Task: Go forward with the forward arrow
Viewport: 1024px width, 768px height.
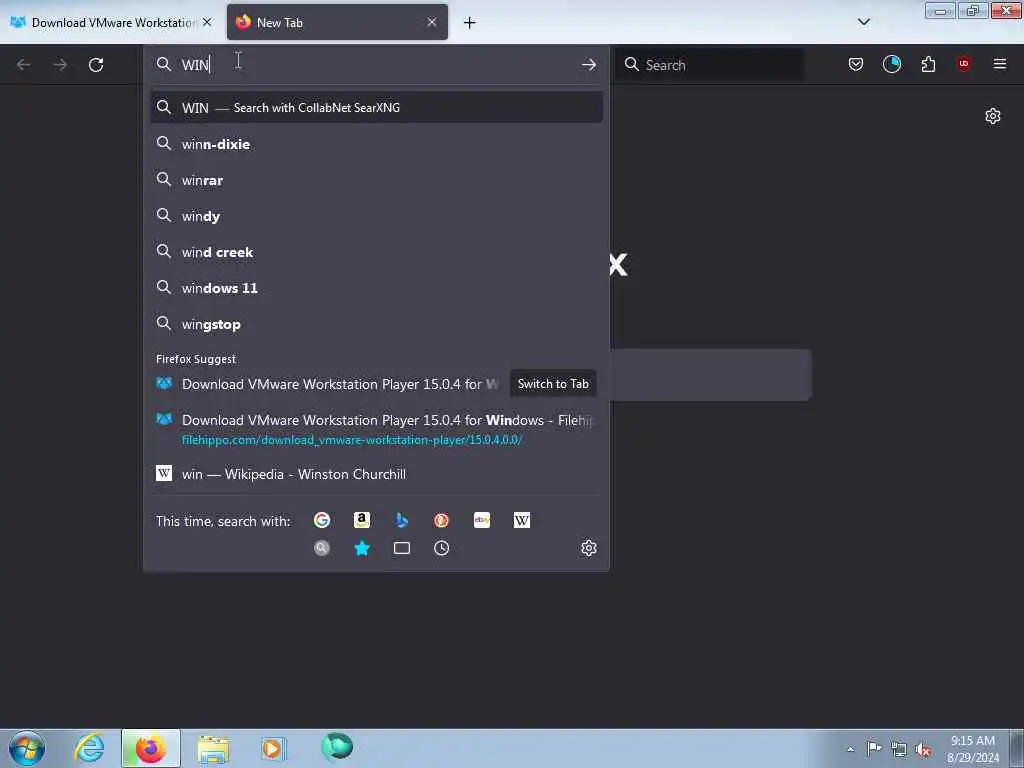Action: [x=60, y=65]
